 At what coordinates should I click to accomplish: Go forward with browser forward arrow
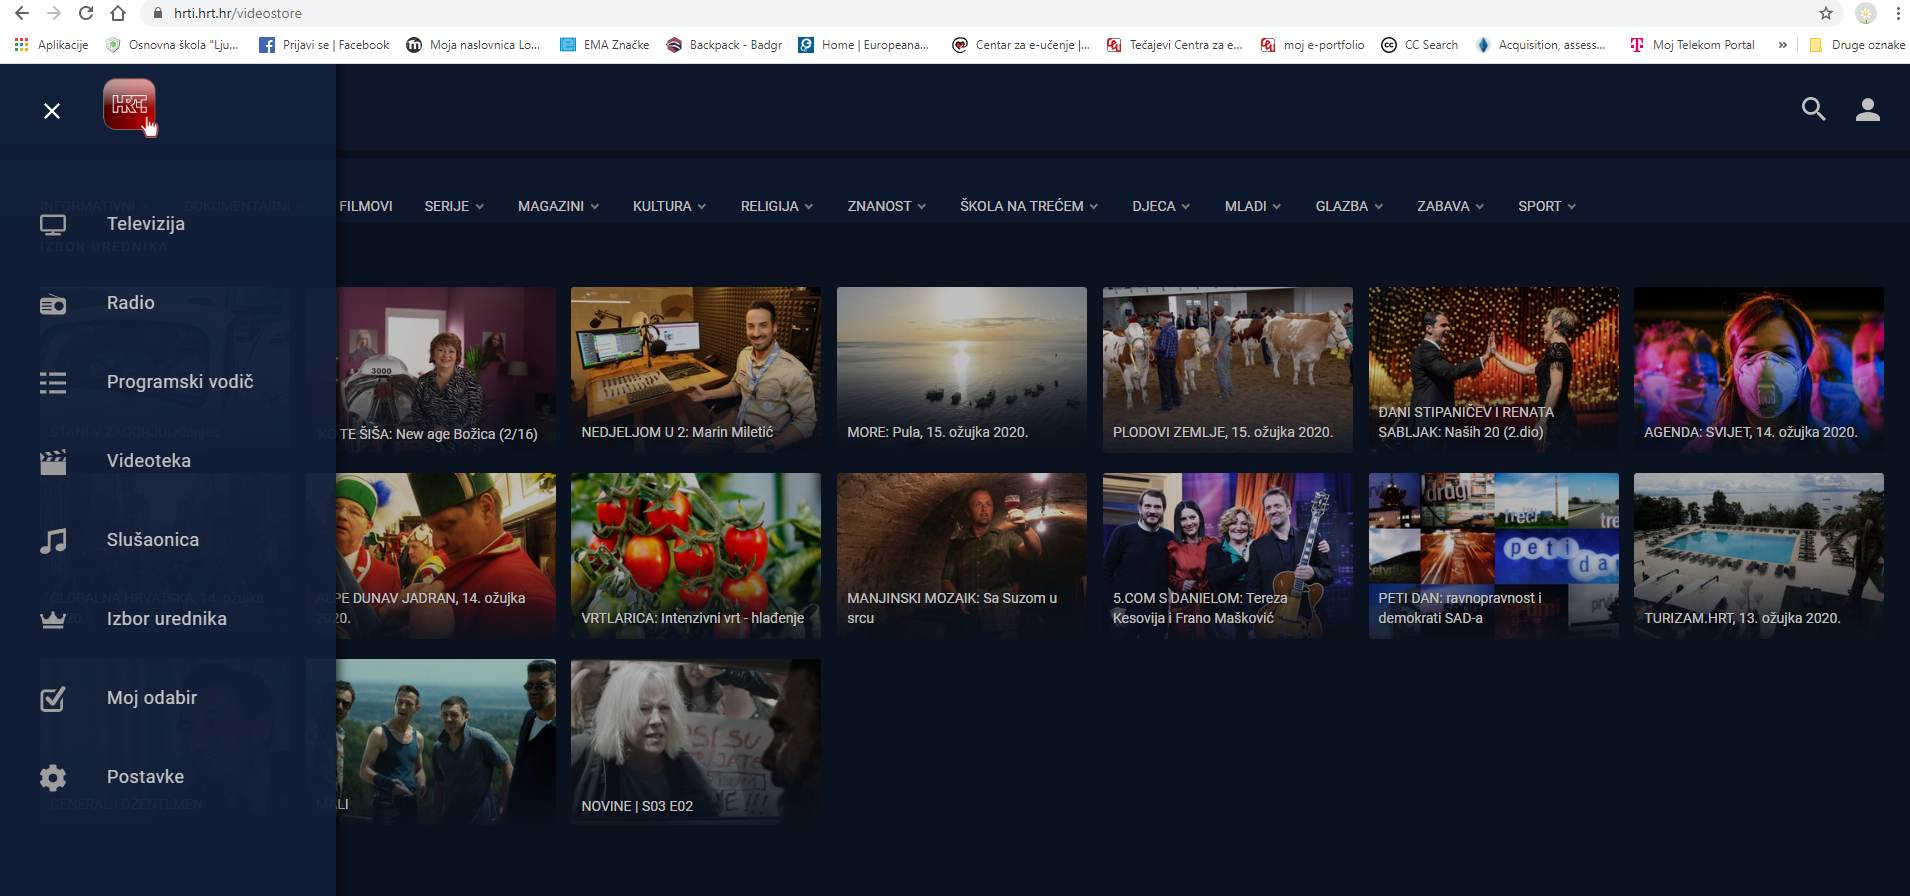pyautogui.click(x=54, y=13)
